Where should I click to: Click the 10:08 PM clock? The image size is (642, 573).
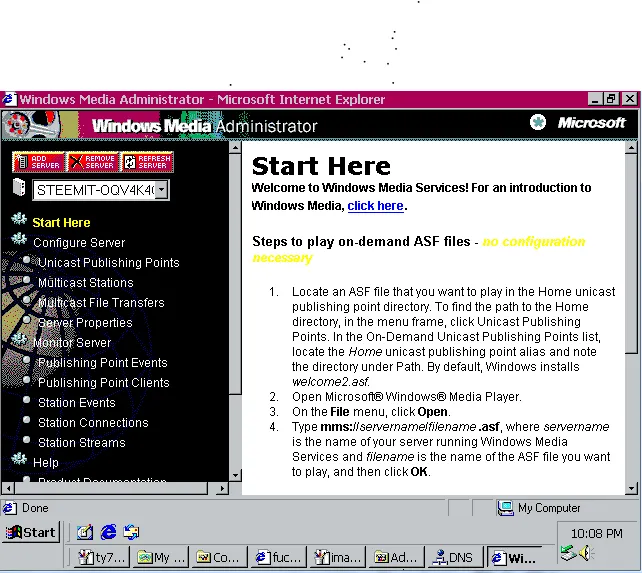[597, 534]
